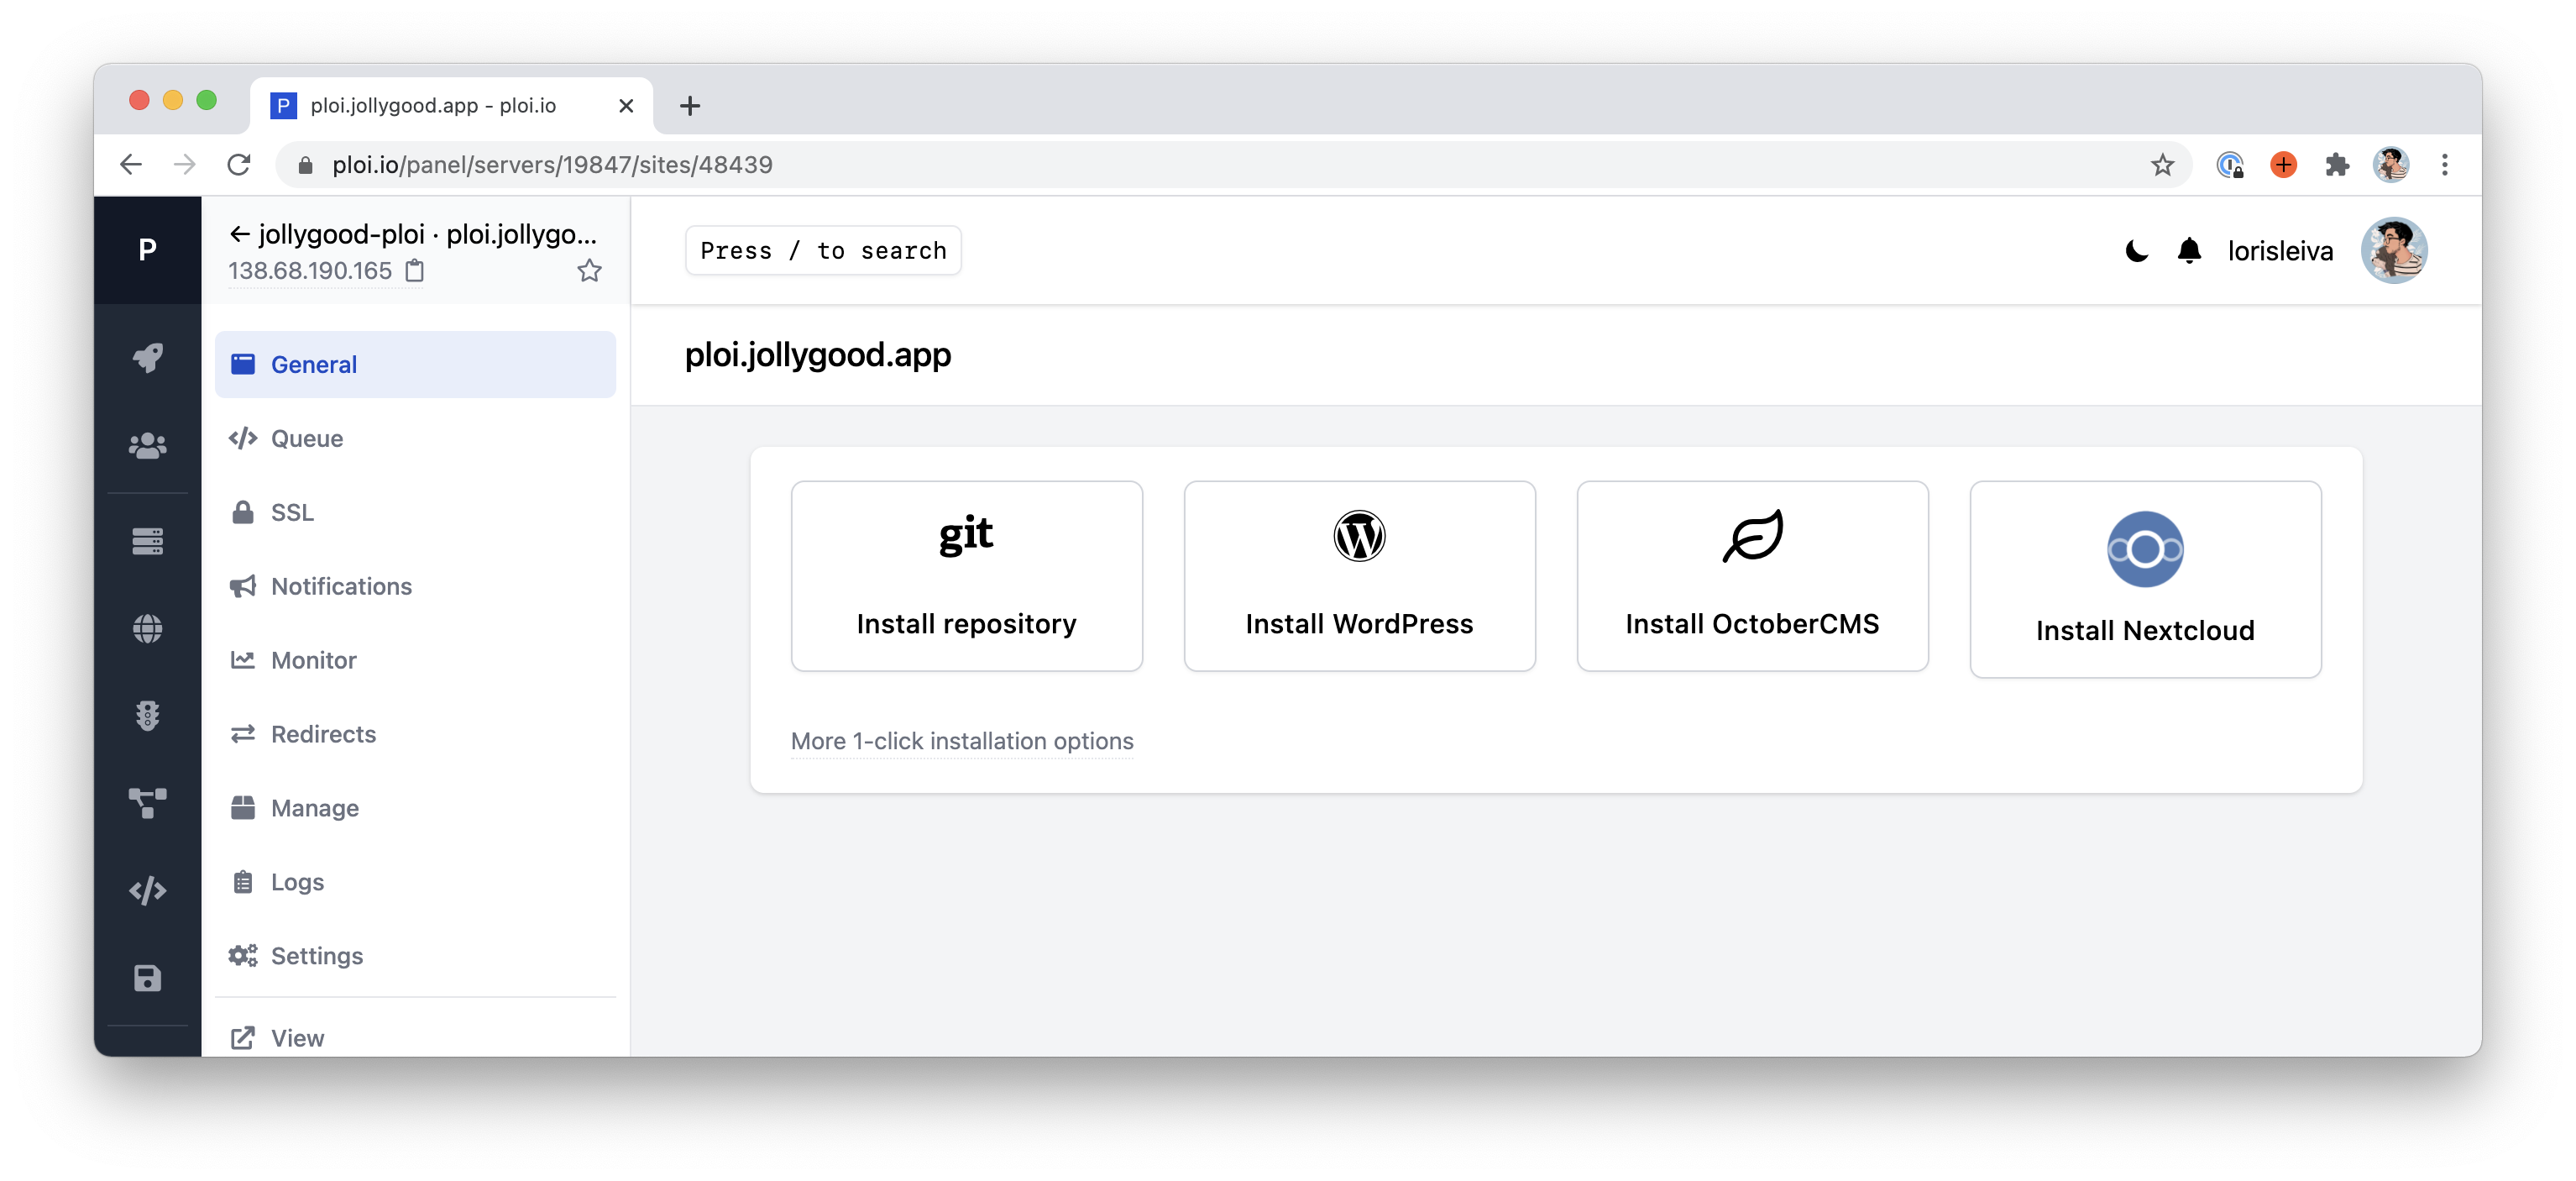This screenshot has height=1181, width=2576.
Task: Click the address bar URL
Action: [552, 165]
